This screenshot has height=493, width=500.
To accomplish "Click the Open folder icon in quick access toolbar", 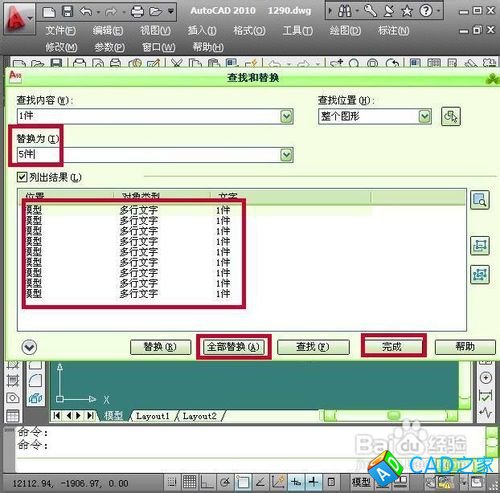I will pos(155,12).
